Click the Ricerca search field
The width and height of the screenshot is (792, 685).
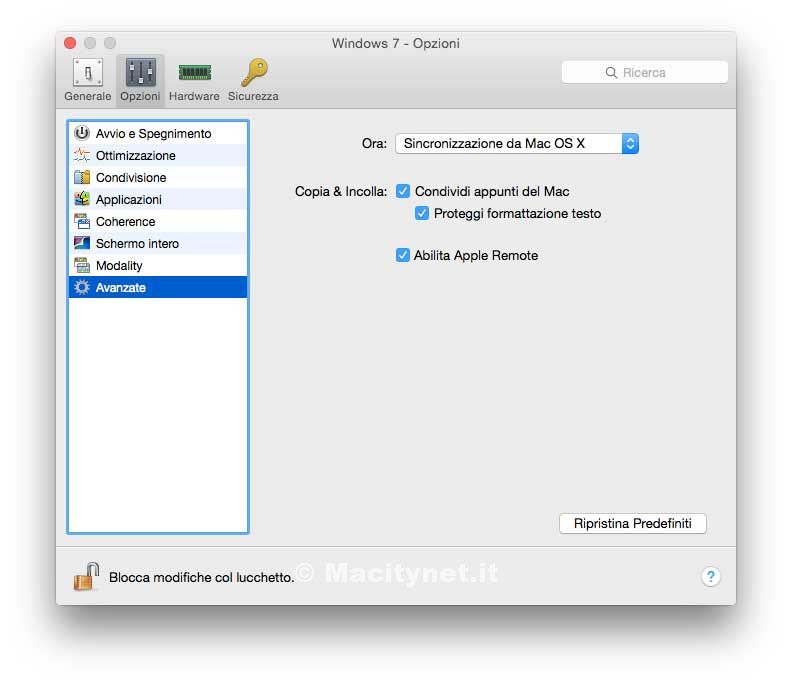tap(645, 73)
